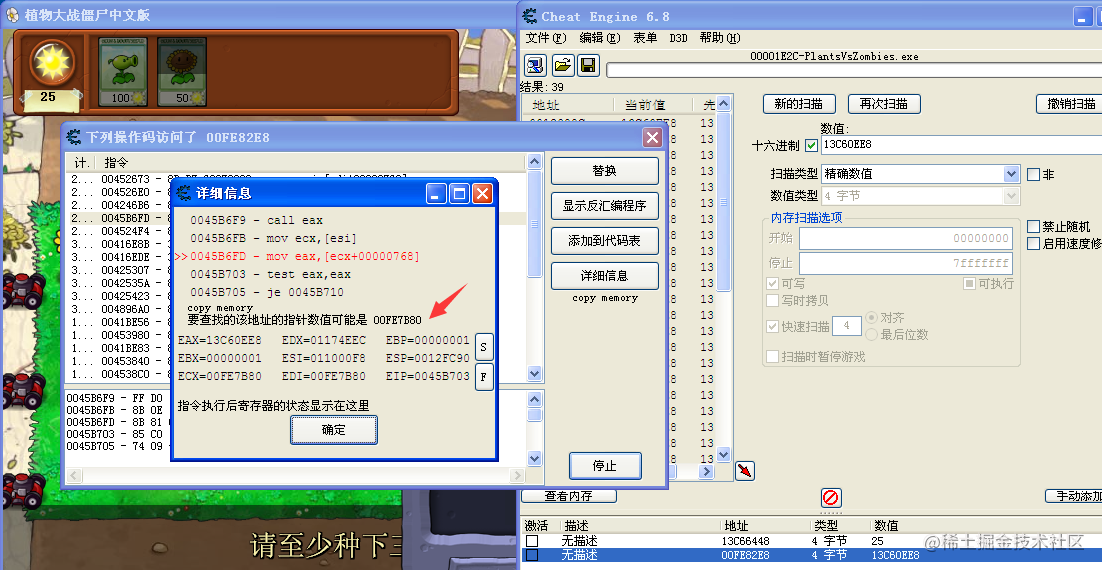This screenshot has width=1102, height=570.
Task: Enable the 禁止随机 checkbox
Action: tap(1033, 226)
